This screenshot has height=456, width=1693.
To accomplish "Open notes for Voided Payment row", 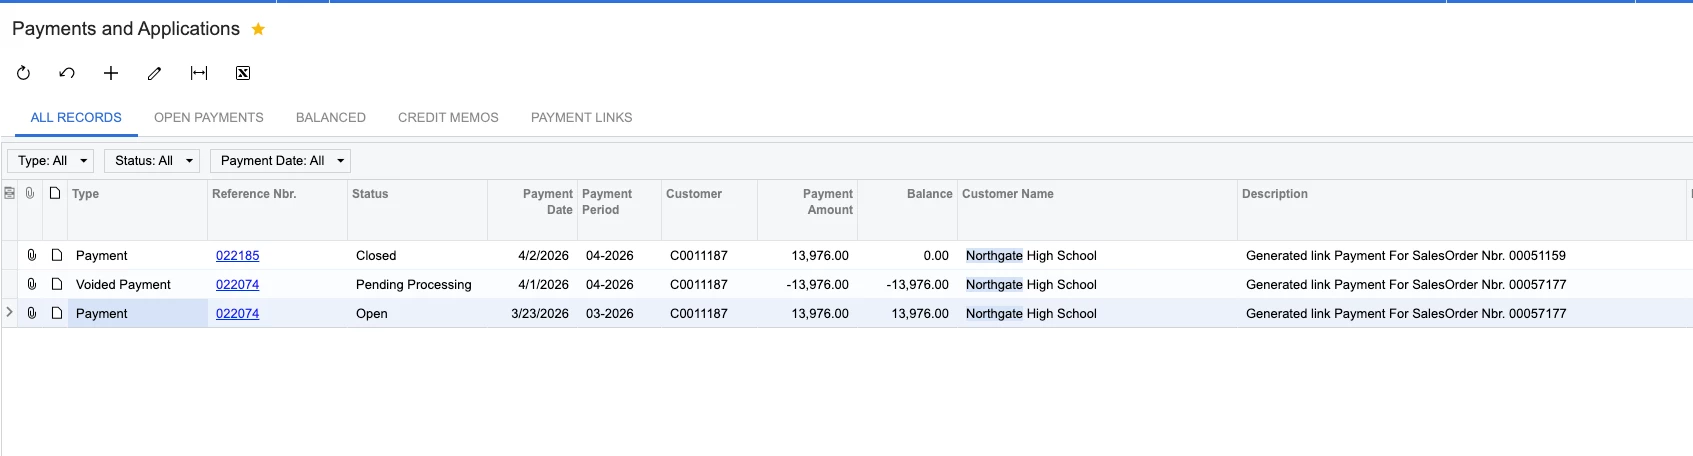I will coord(57,284).
